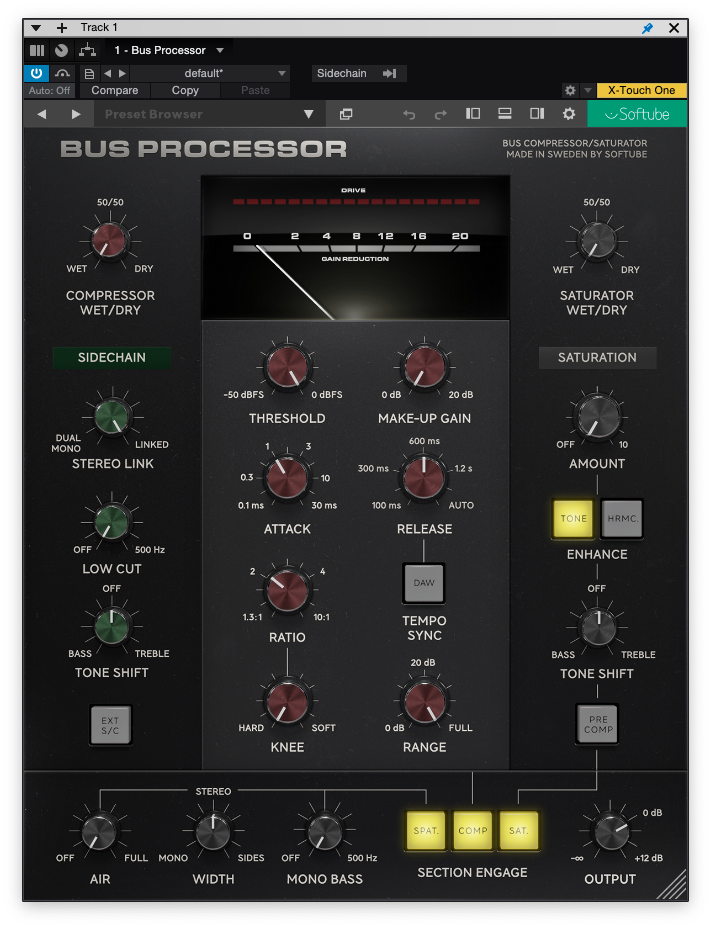Toggle the SPAT. section engage button

tap(426, 830)
